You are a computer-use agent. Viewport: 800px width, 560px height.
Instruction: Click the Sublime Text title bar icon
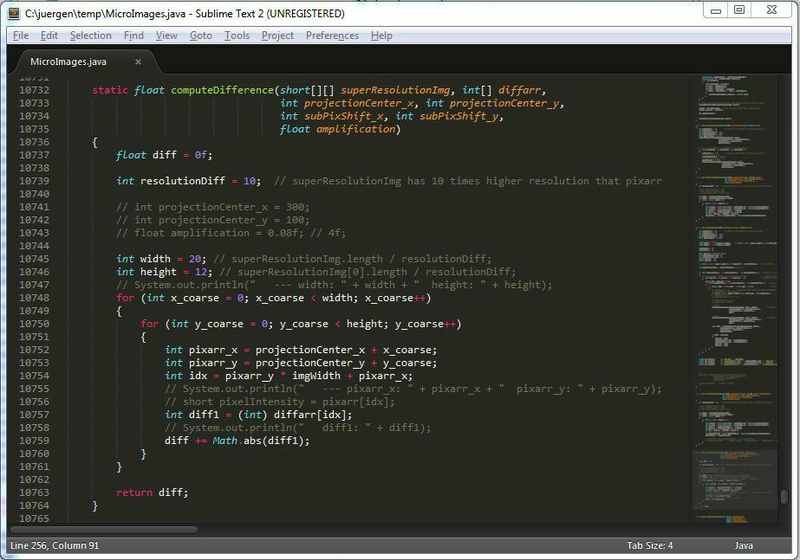pos(14,13)
